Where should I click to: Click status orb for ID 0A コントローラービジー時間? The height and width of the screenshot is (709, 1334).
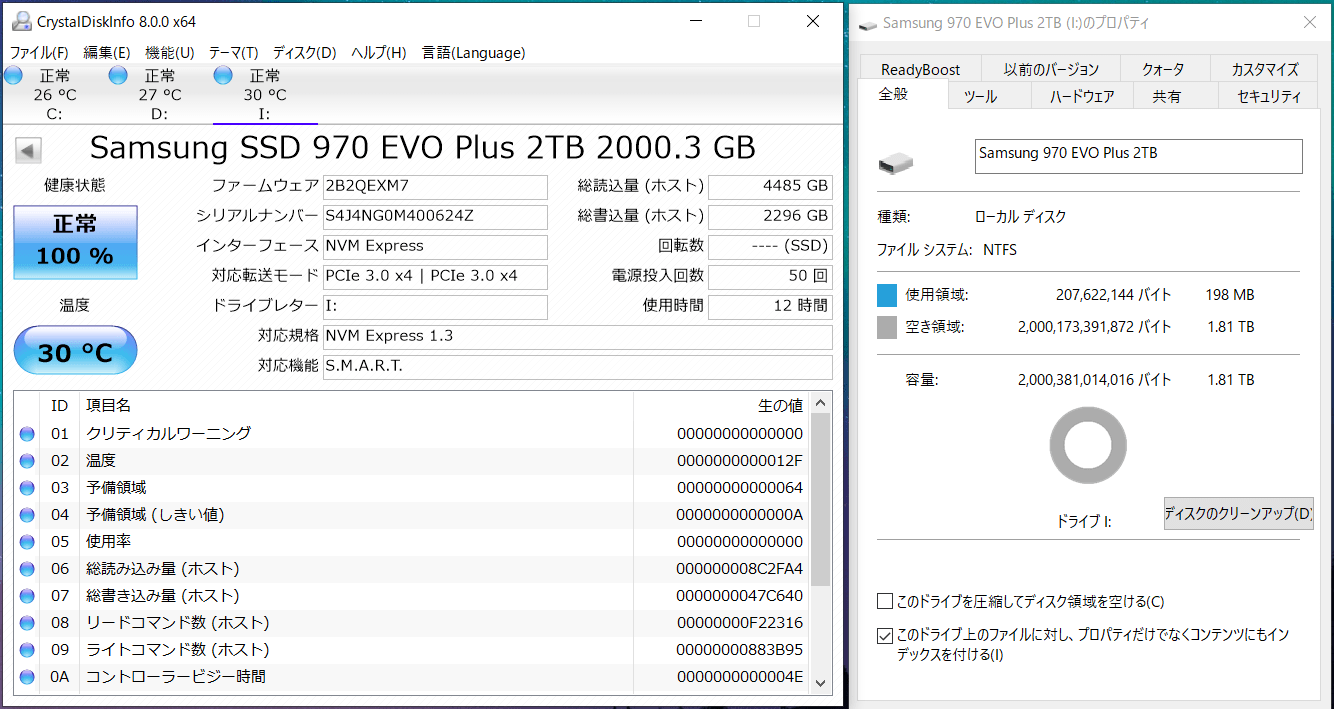pos(27,677)
